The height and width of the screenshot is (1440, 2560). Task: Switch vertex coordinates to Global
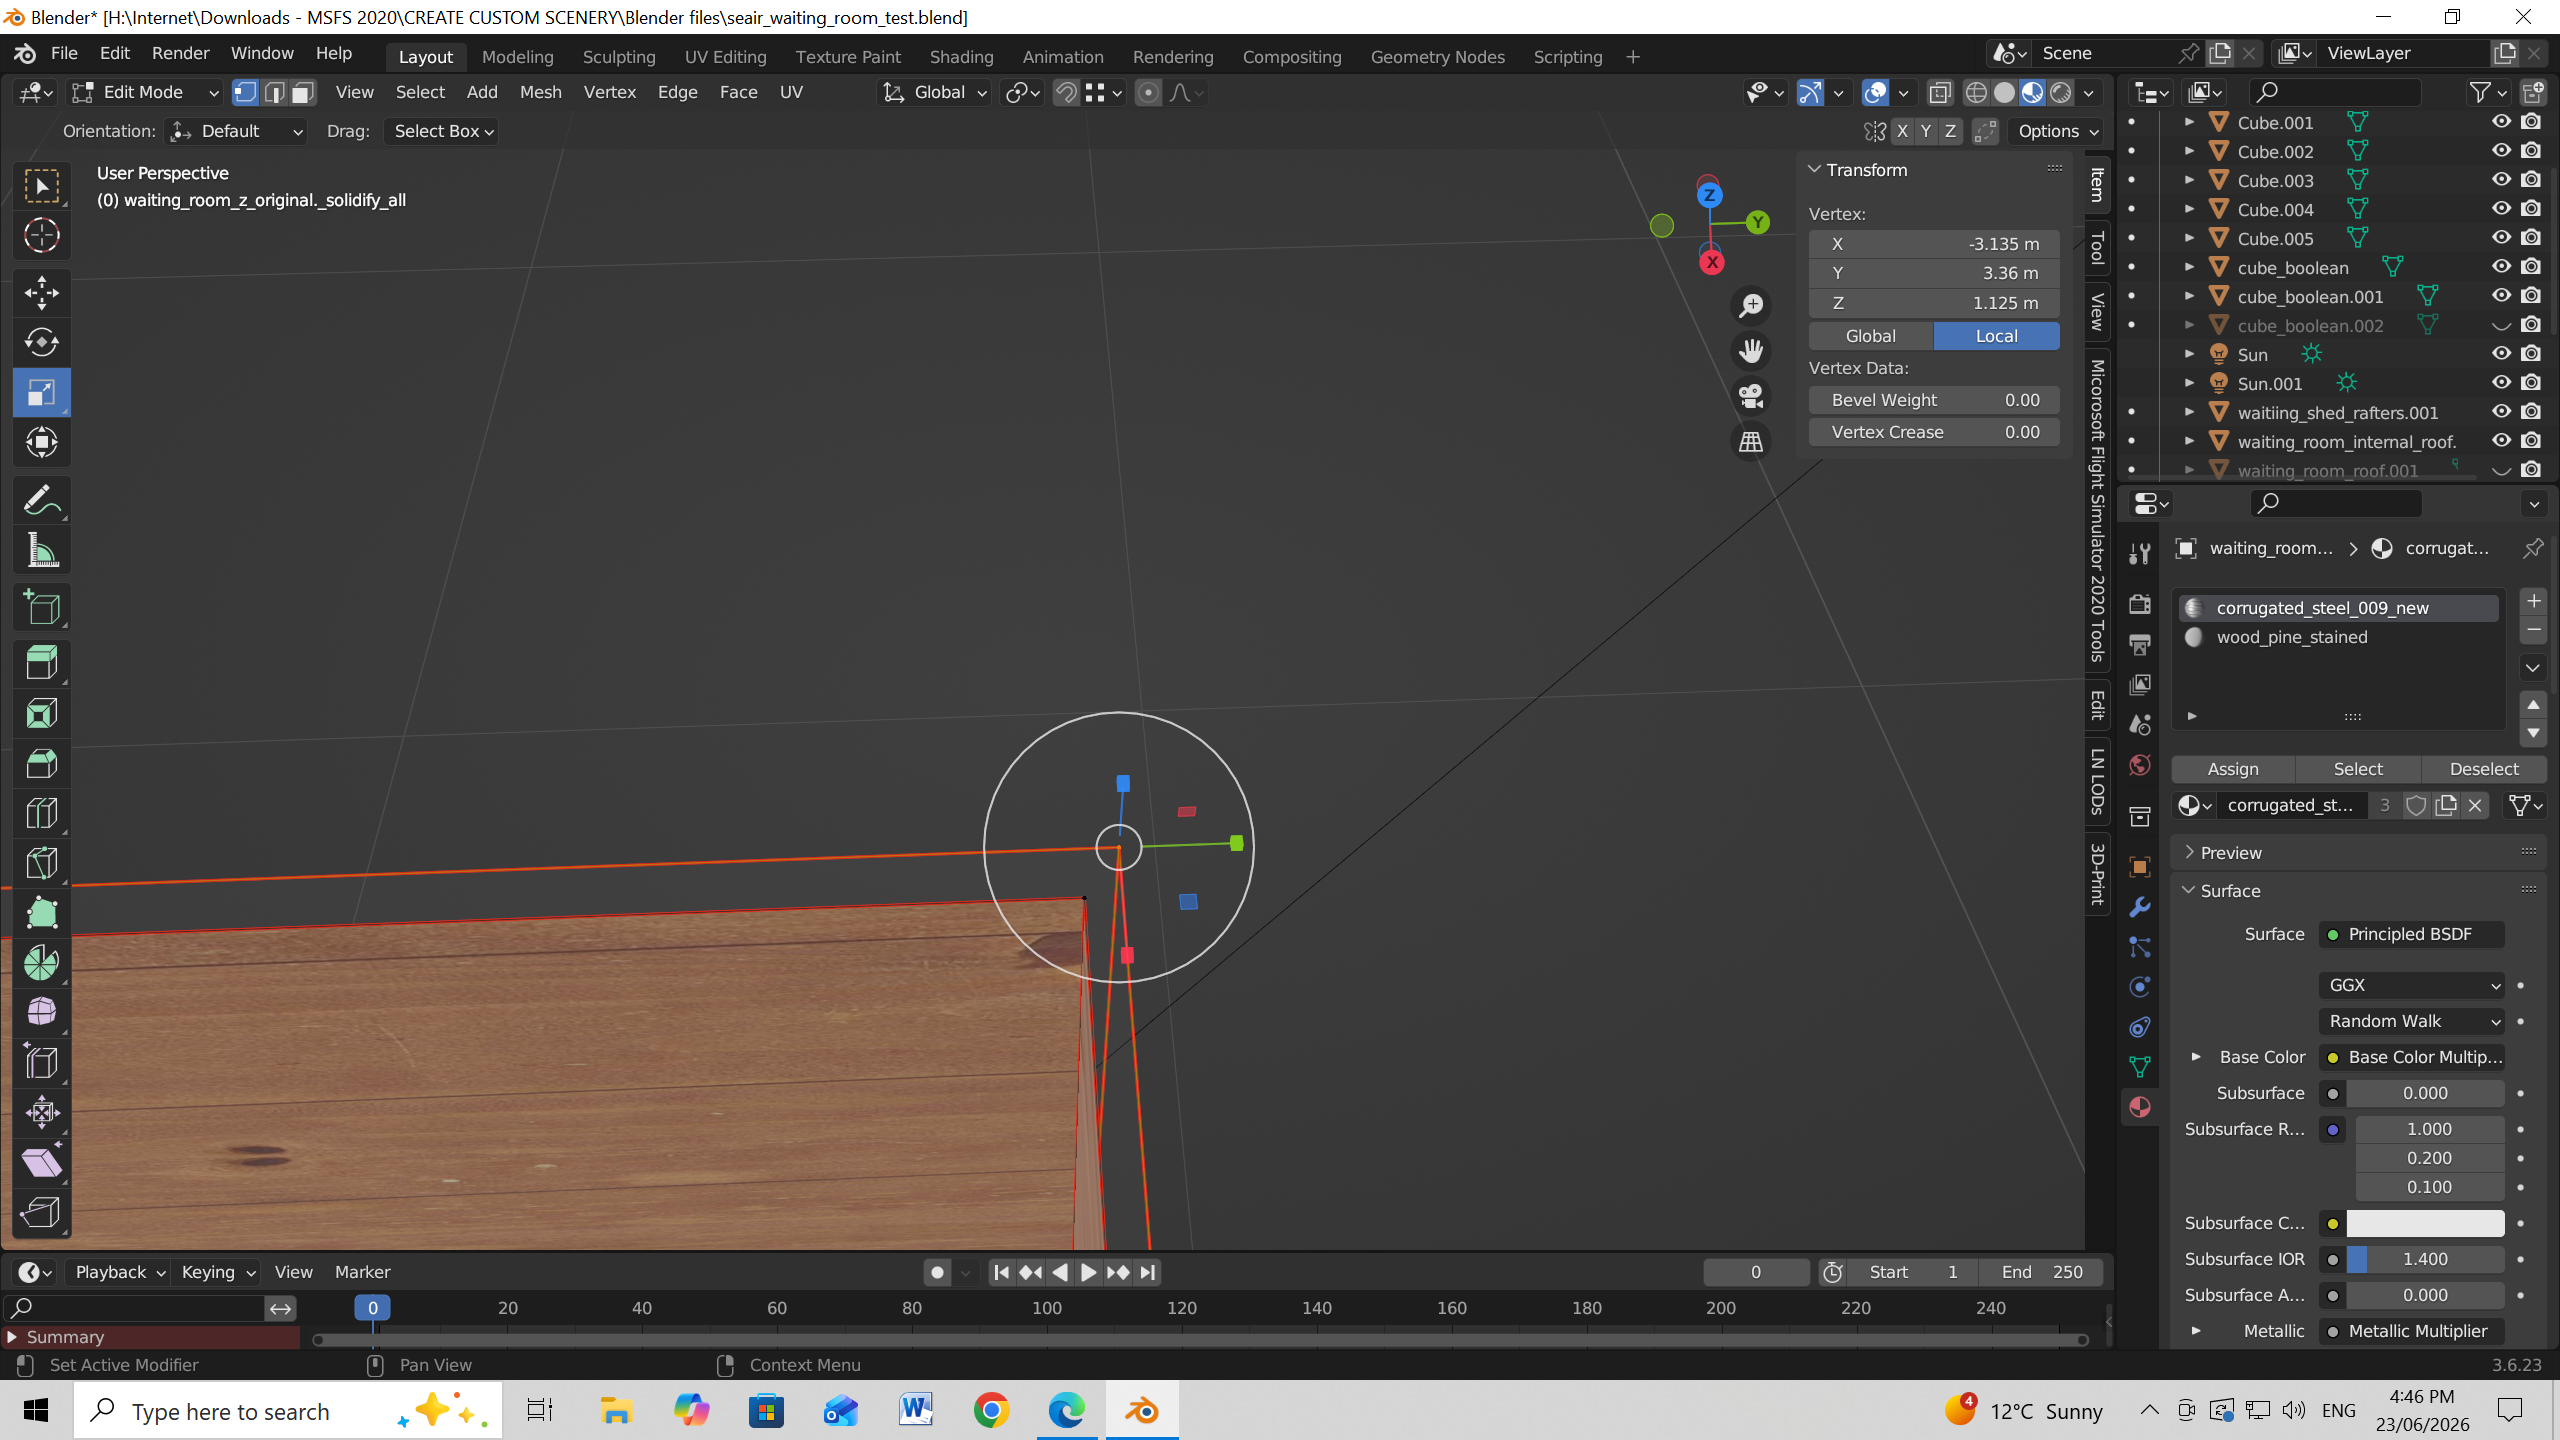pos(1870,336)
